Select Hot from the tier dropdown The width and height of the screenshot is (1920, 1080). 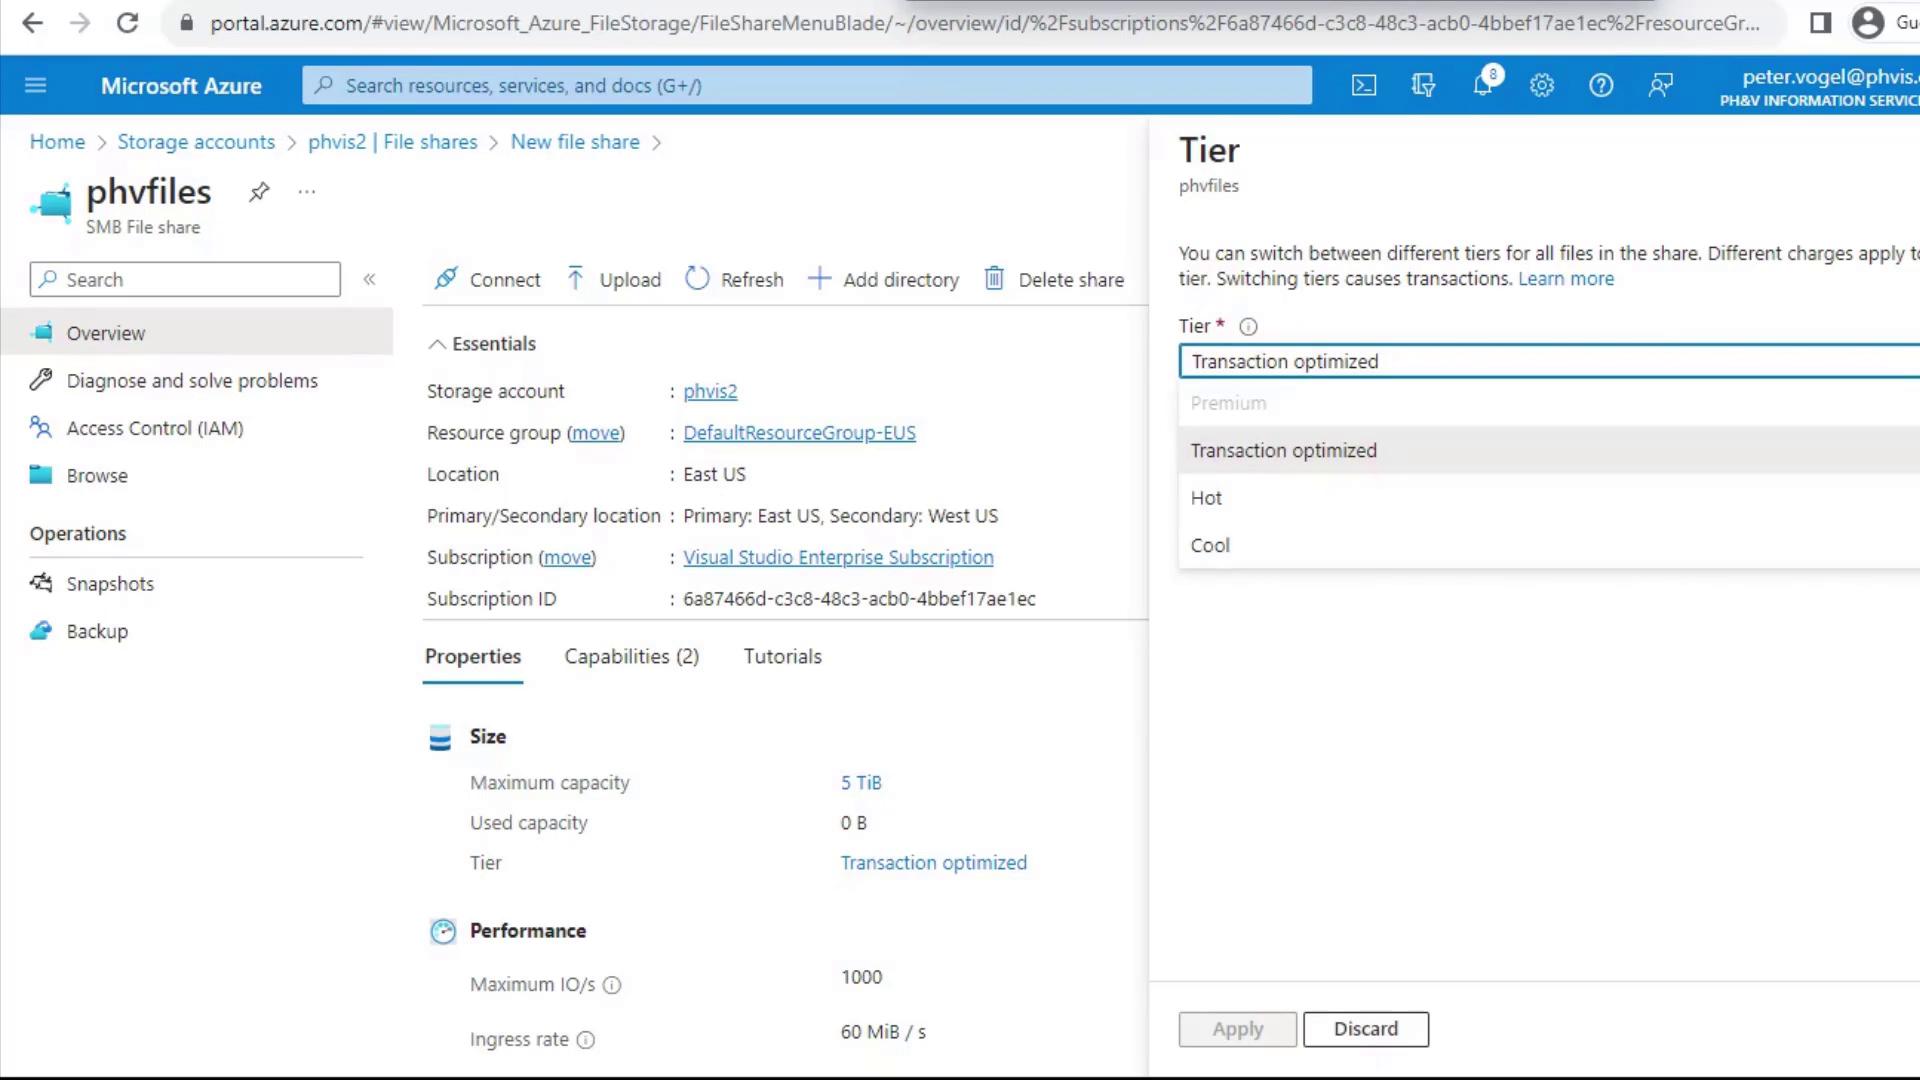[x=1206, y=498]
